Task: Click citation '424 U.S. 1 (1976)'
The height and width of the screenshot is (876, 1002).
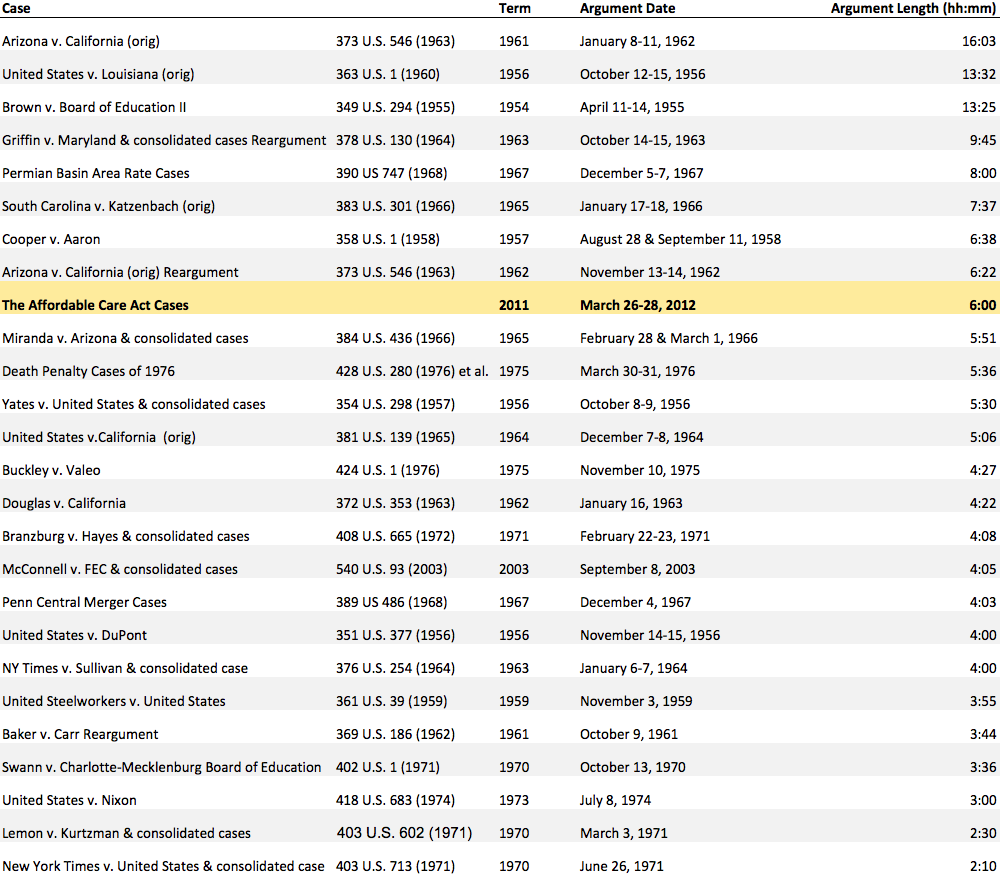Action: pos(388,470)
